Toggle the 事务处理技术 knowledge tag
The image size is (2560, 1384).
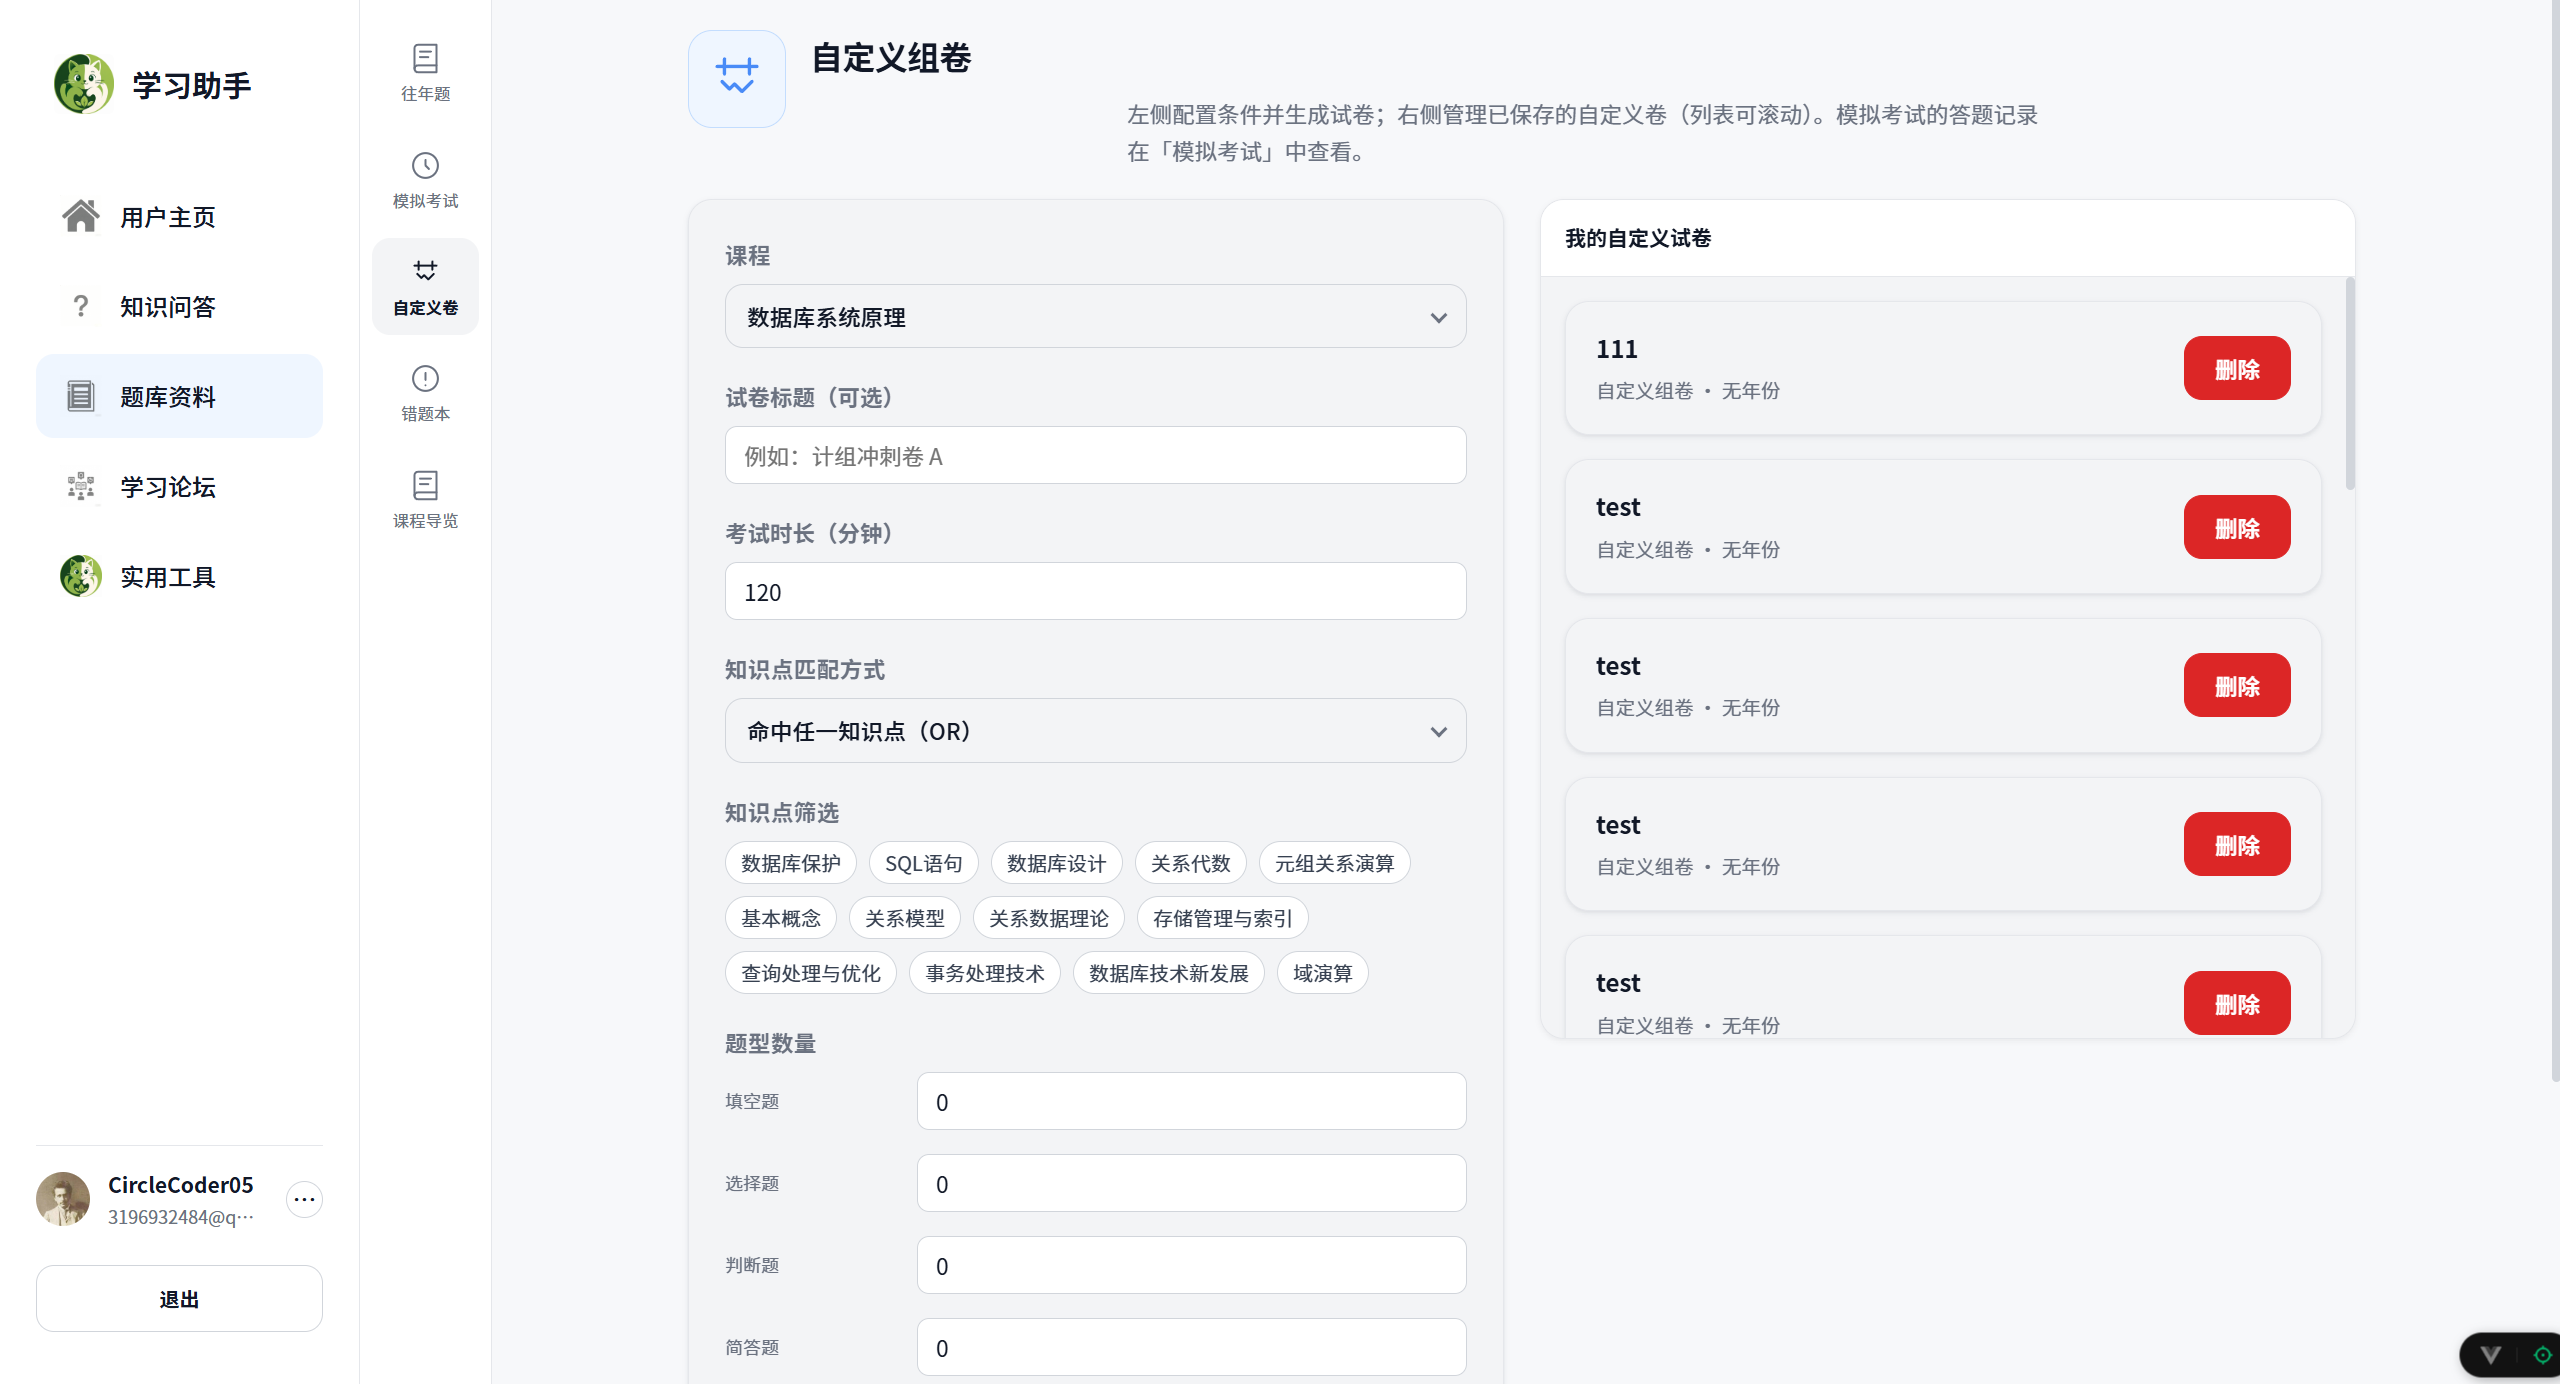coord(985,973)
